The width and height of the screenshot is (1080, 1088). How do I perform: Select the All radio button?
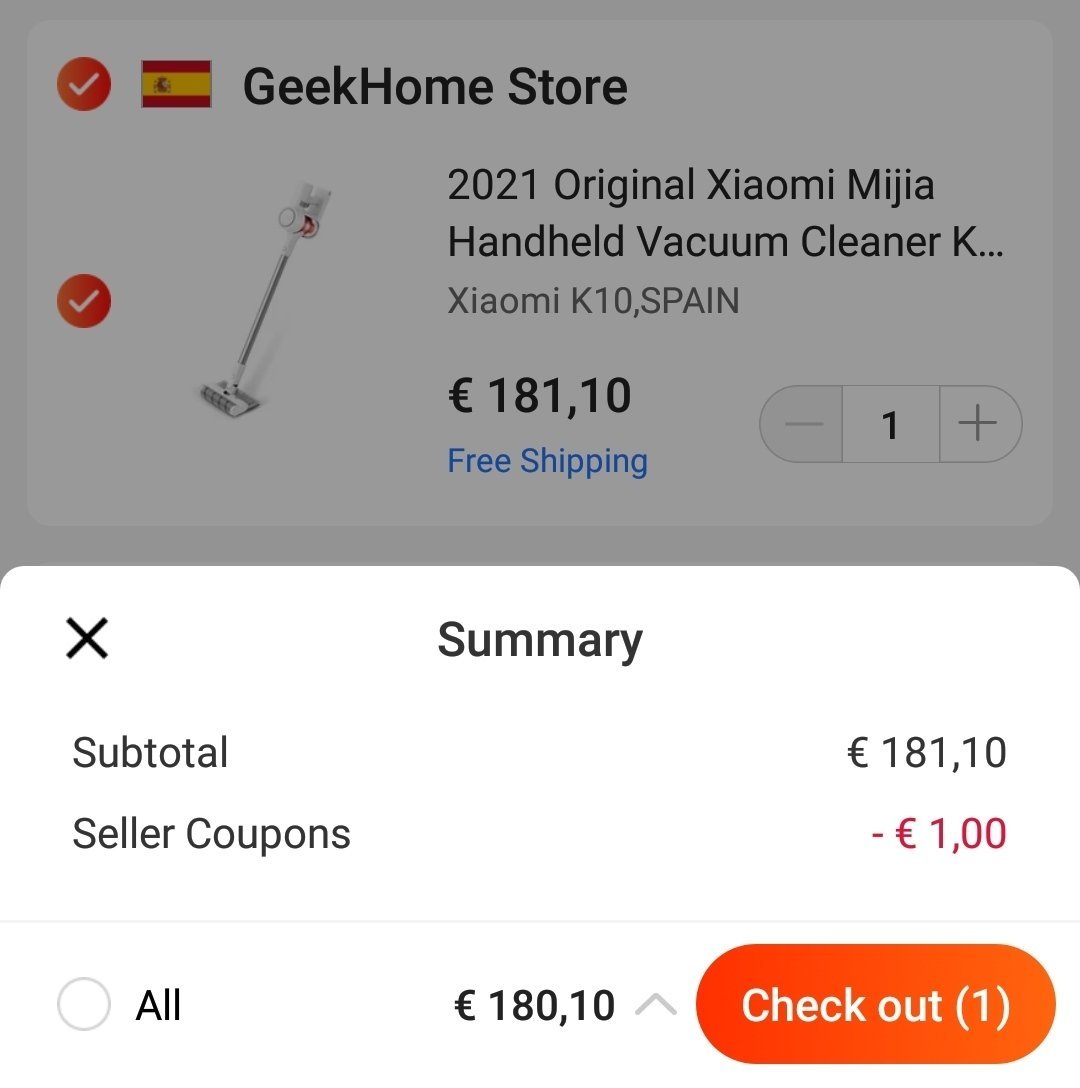pos(83,1003)
